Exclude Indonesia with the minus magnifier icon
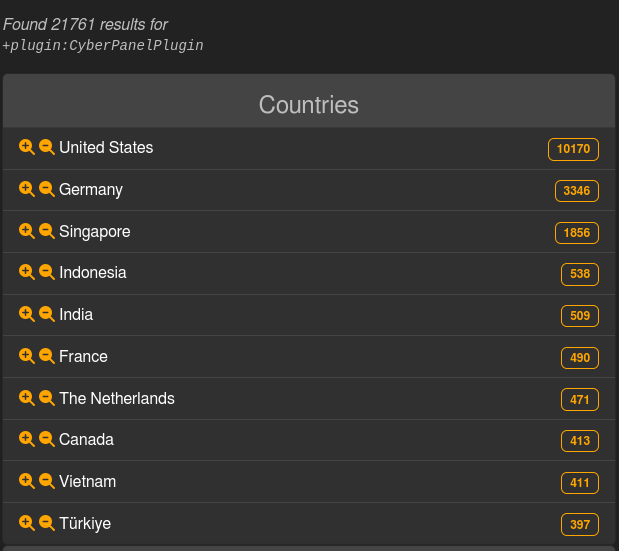The height and width of the screenshot is (551, 619). click(46, 272)
